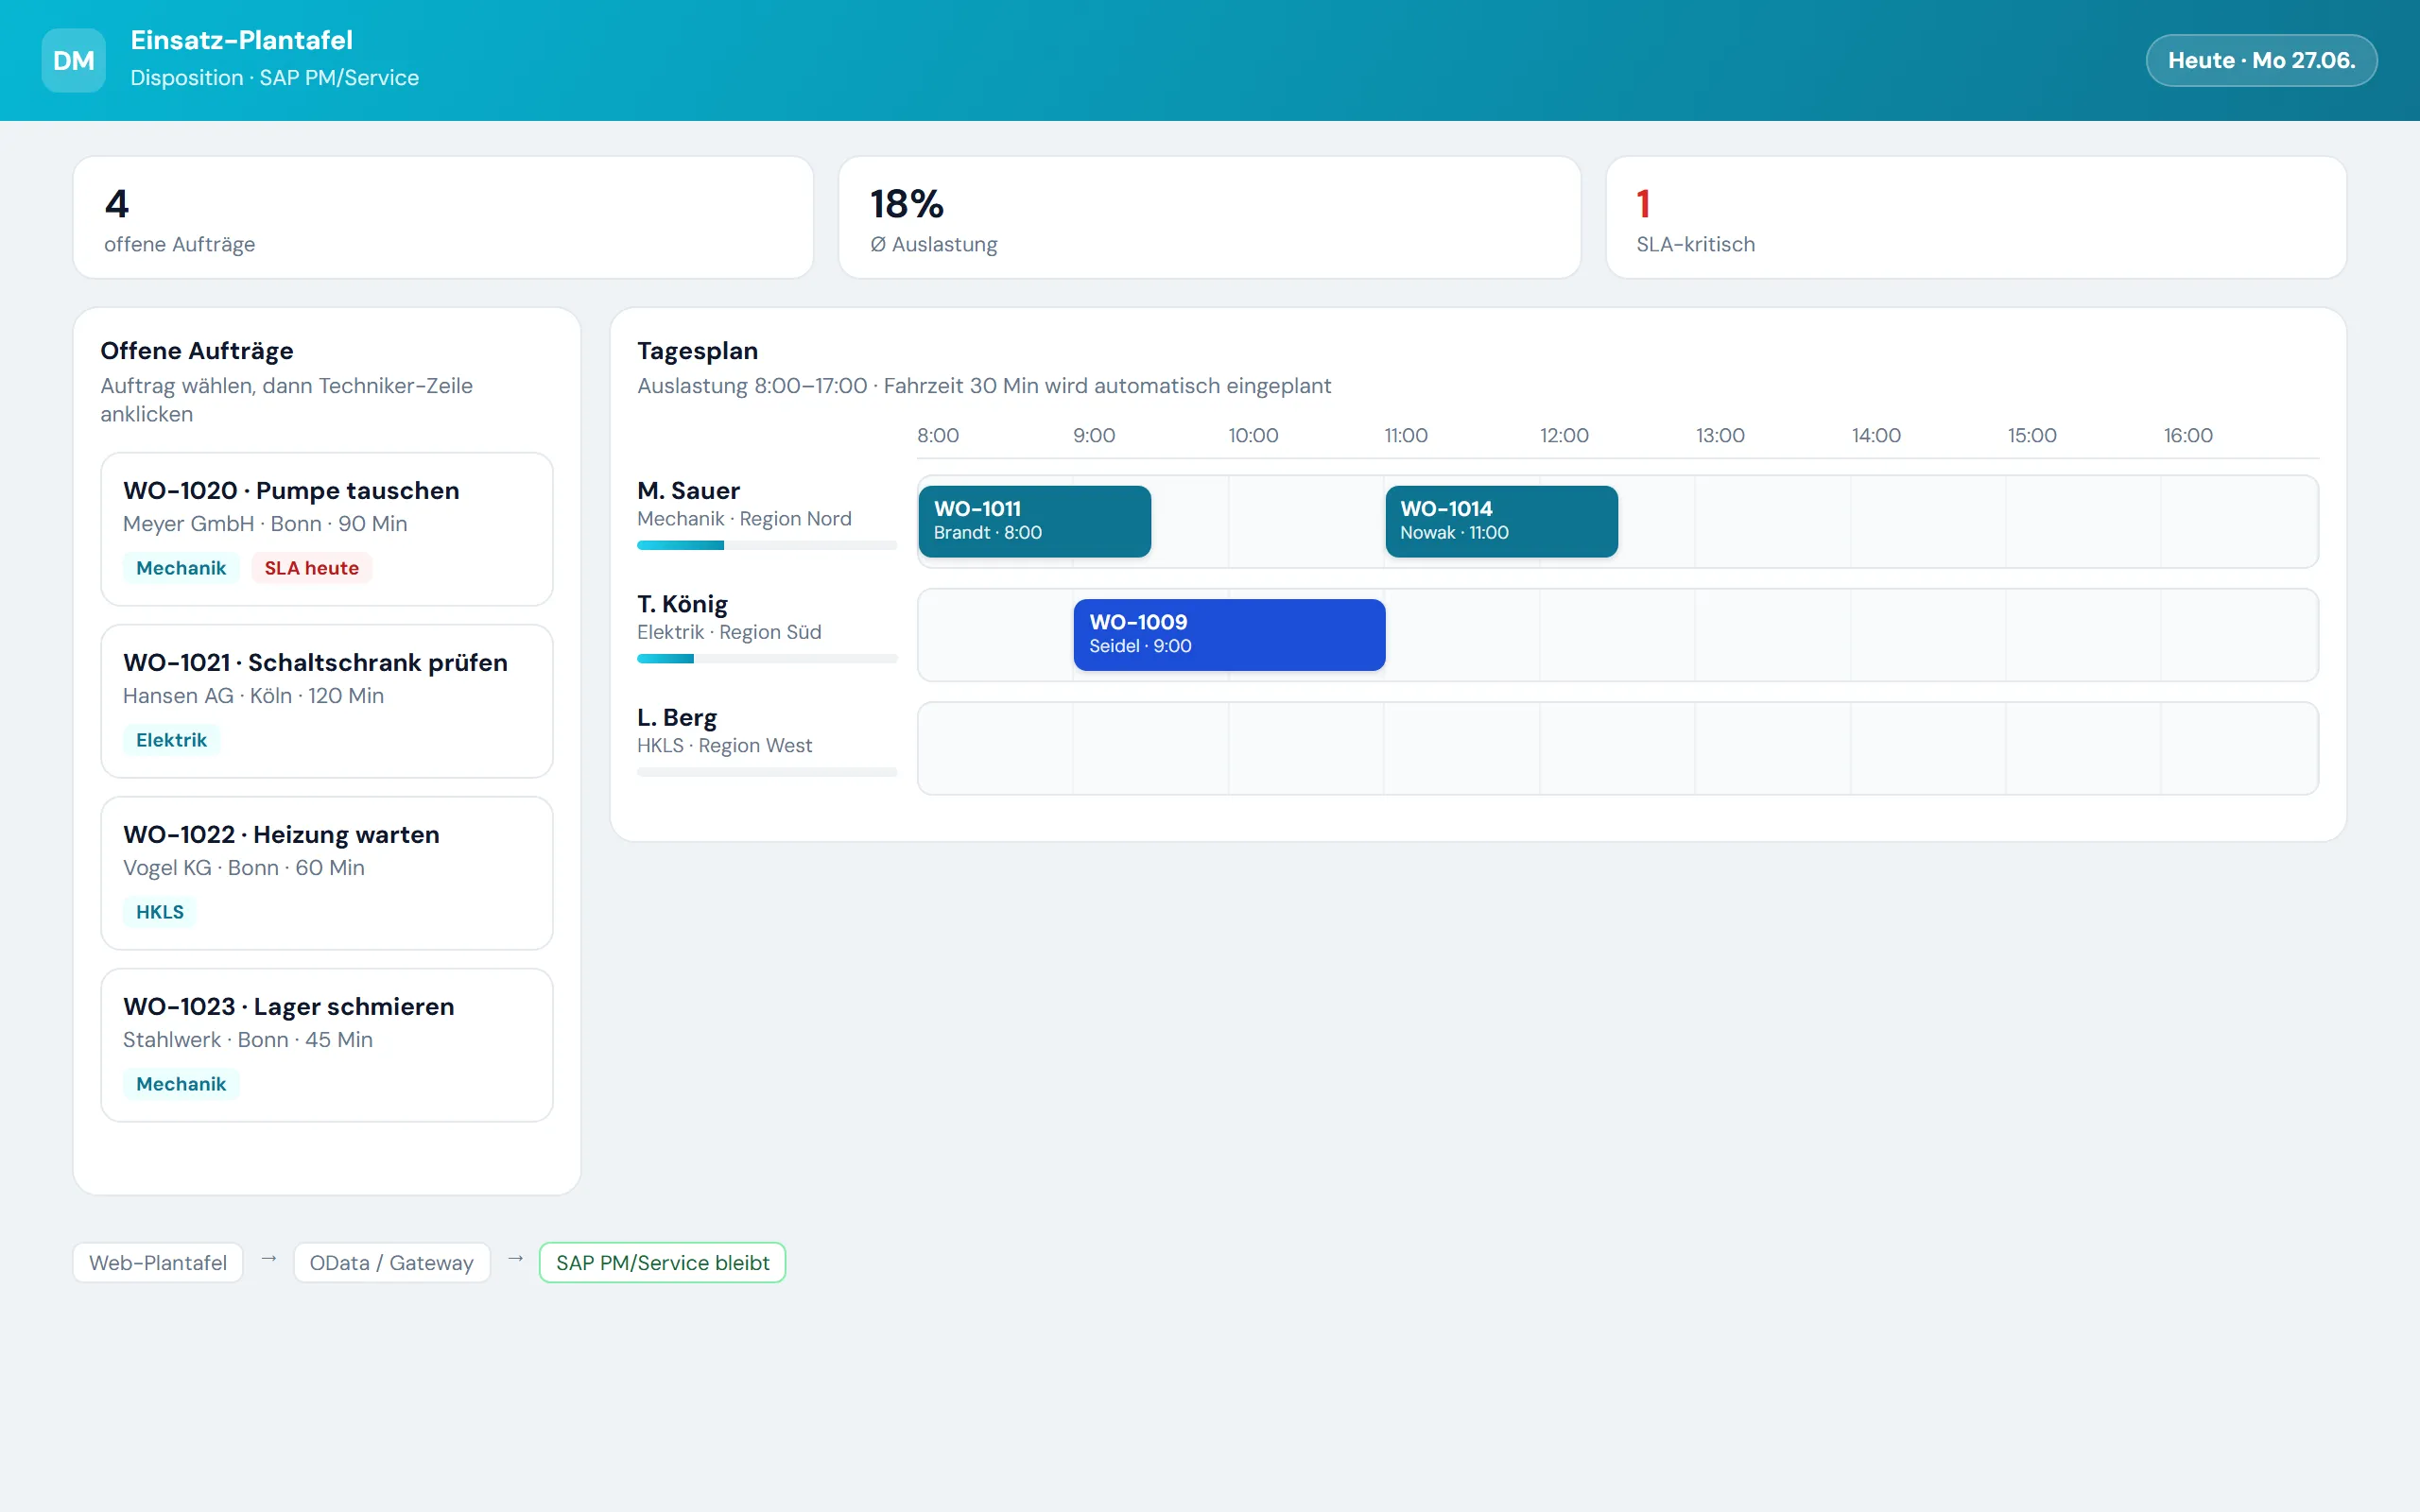The width and height of the screenshot is (2420, 1512).
Task: Open scheduled job WO-1011 Brandt
Action: coord(1034,521)
